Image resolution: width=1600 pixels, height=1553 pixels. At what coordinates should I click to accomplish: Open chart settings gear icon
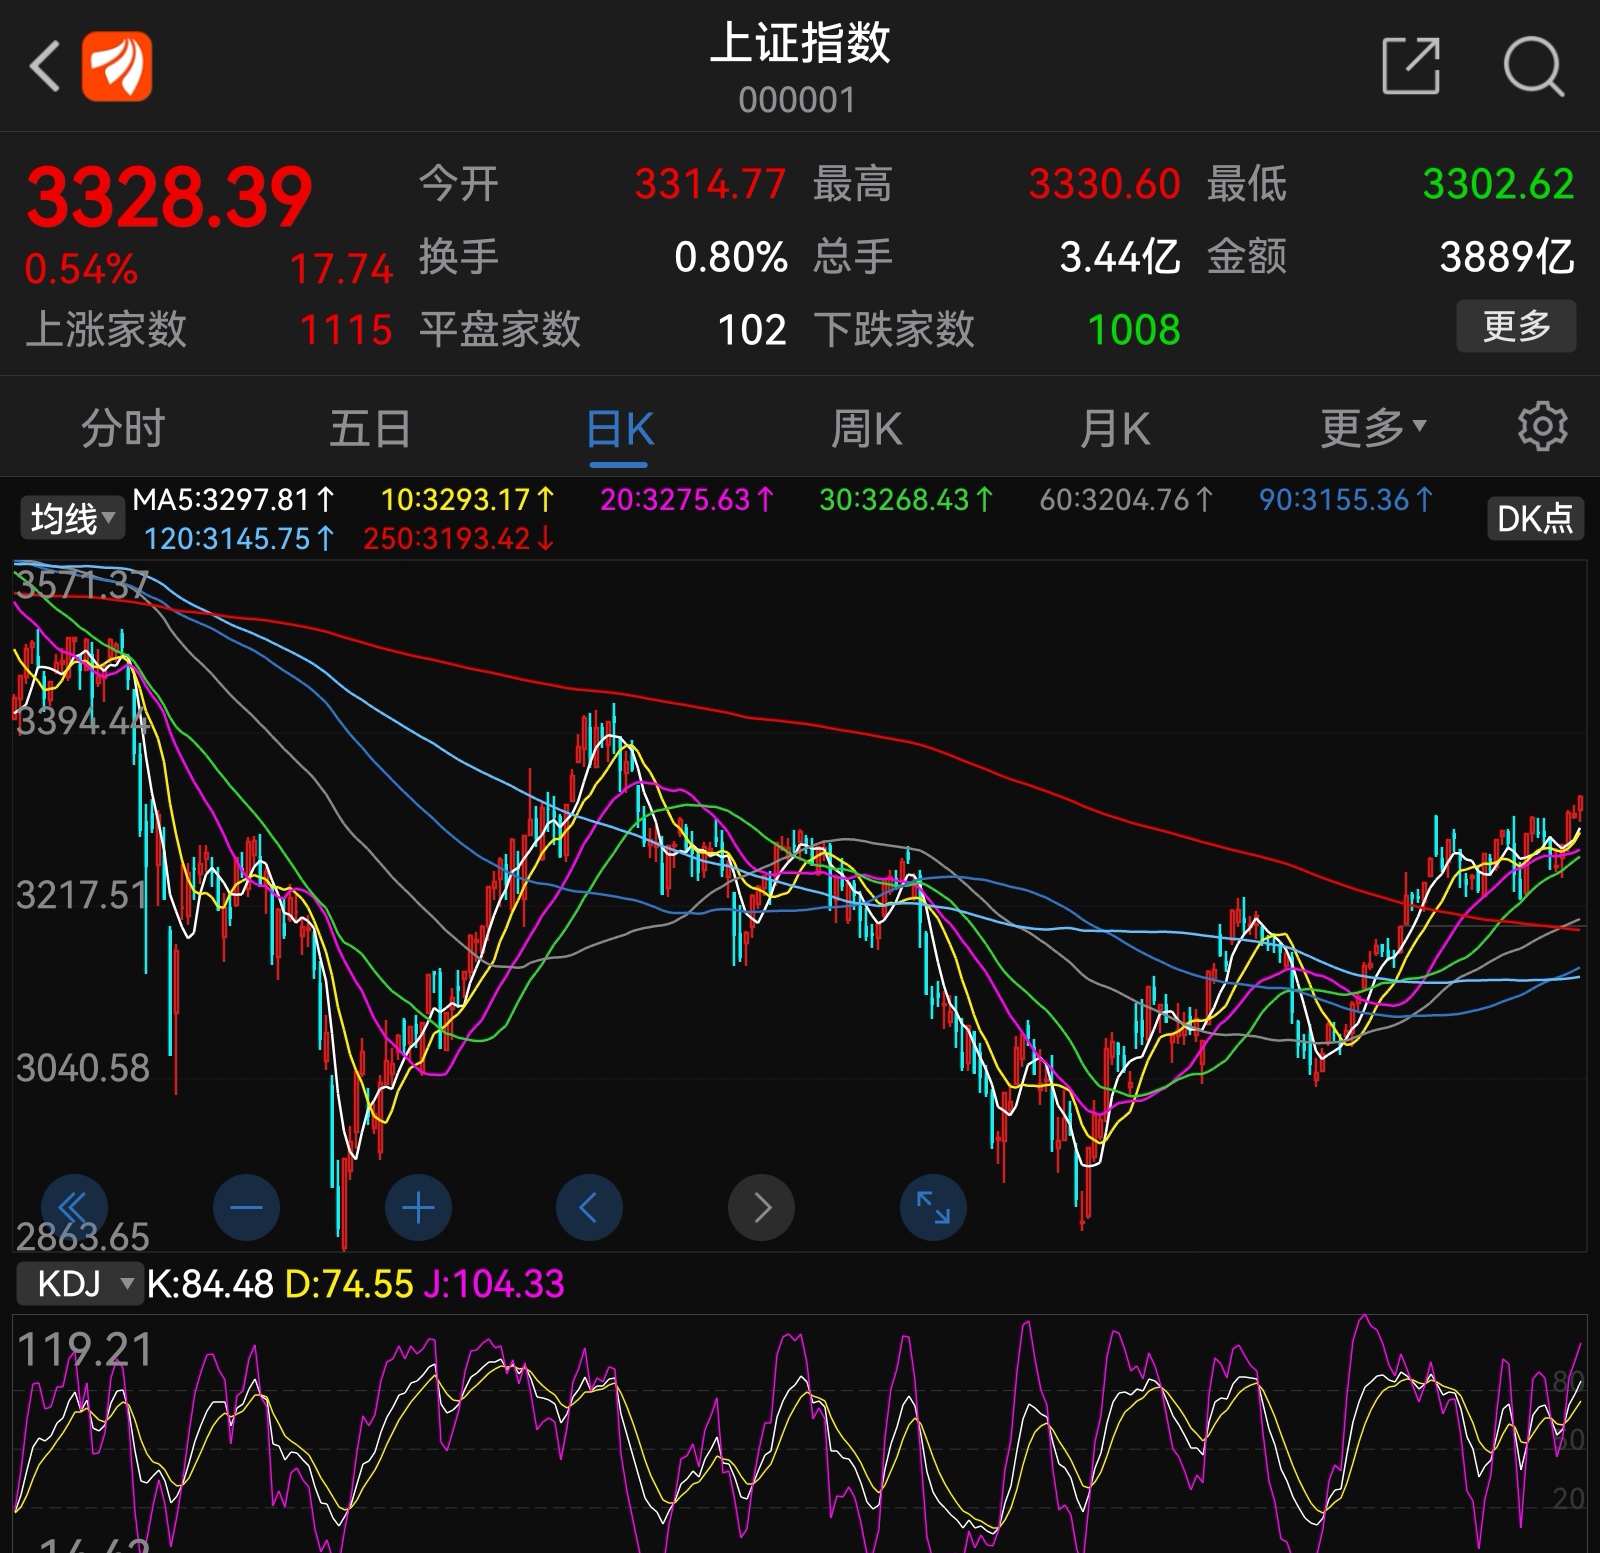coord(1542,428)
